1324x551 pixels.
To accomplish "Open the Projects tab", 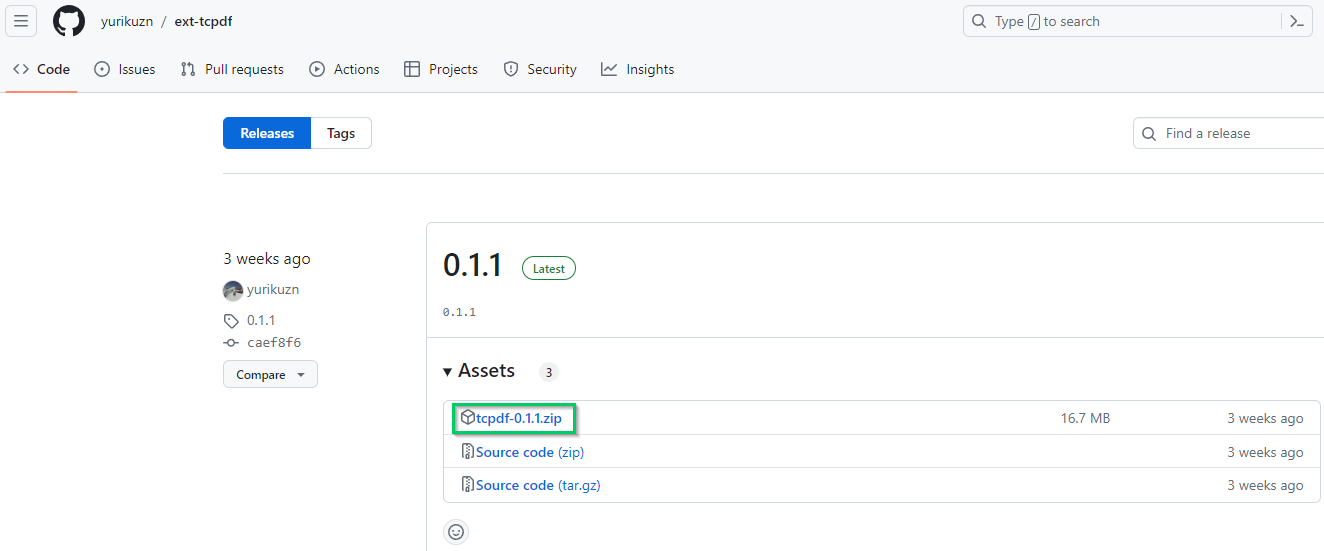I will pyautogui.click(x=441, y=69).
